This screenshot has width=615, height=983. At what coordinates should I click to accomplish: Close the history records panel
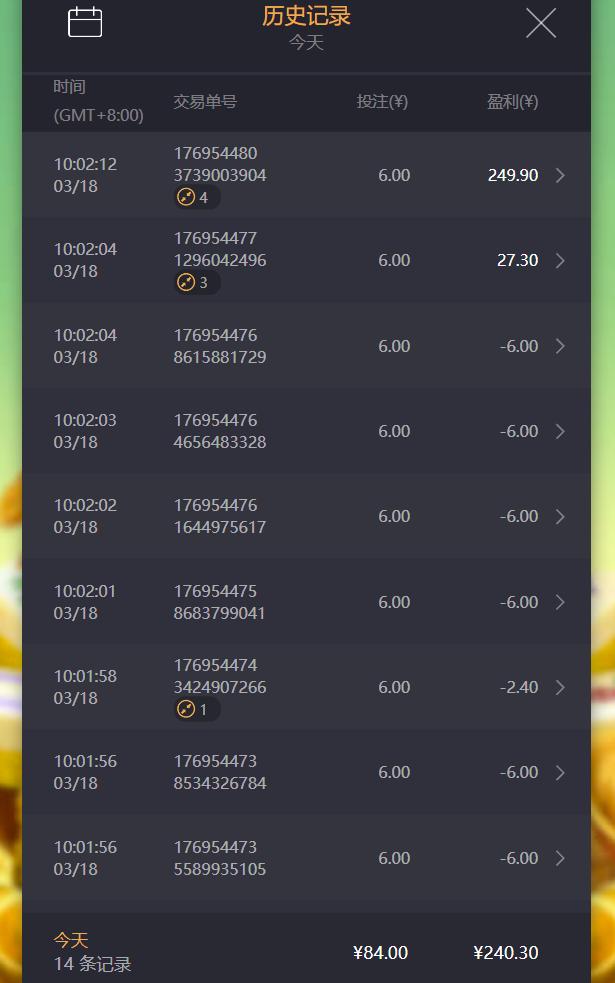click(541, 23)
